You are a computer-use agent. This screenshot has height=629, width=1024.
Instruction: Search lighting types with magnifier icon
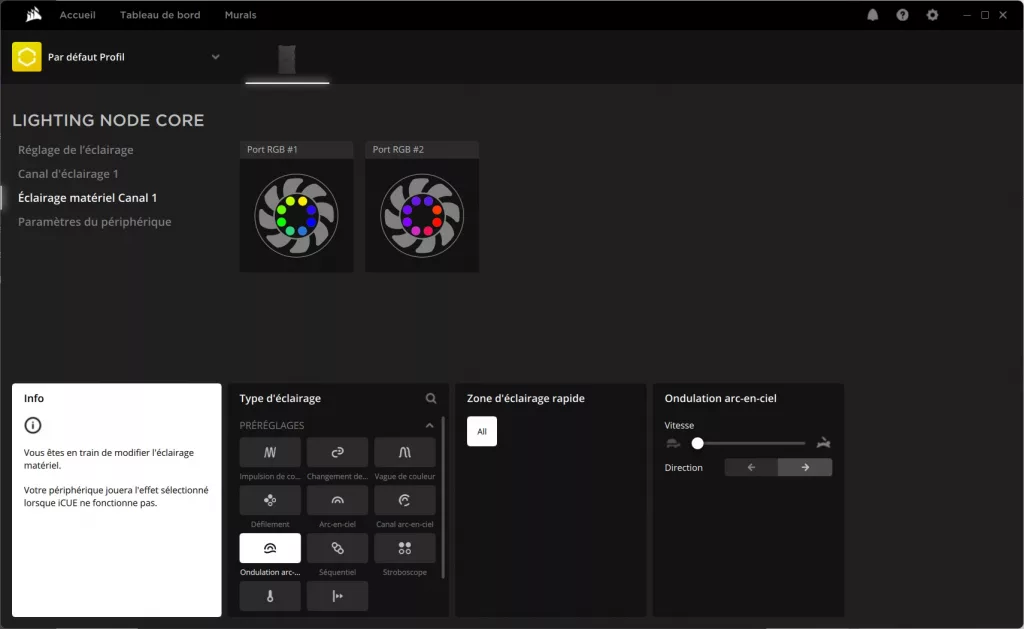[x=430, y=398]
